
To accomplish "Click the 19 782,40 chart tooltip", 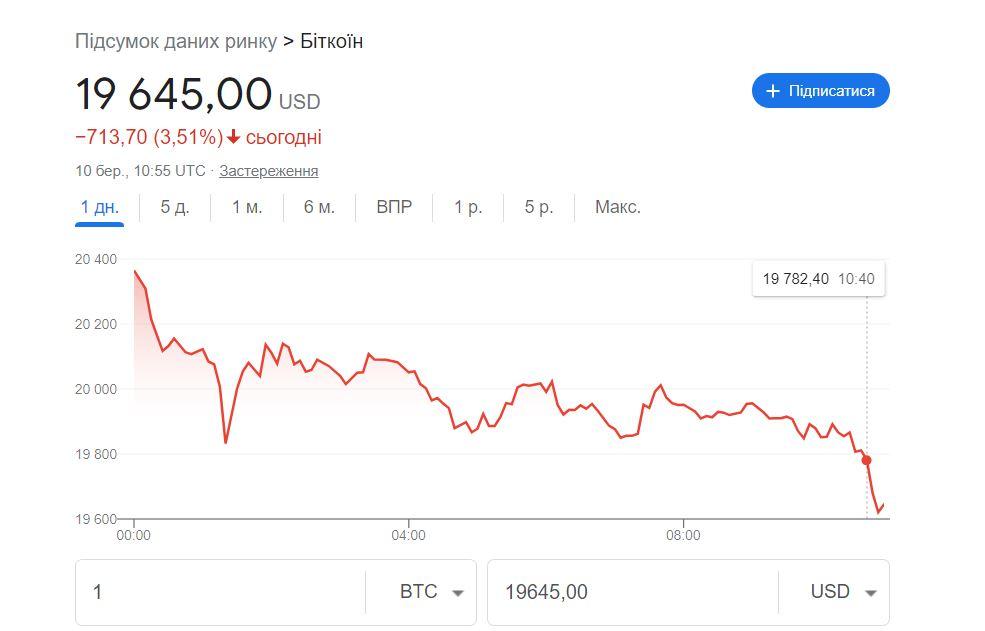I will 818,279.
